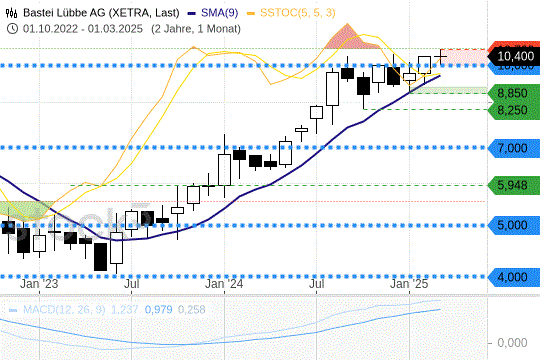Click the SSTOC(5, 5, 3) legend entry
Image resolution: width=540 pixels, height=360 pixels.
[291, 13]
